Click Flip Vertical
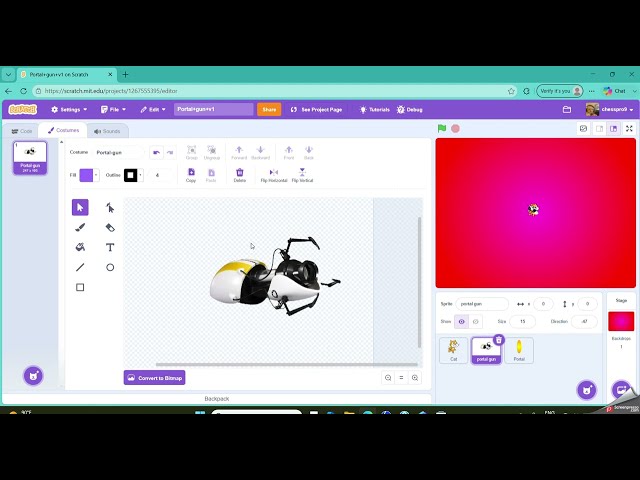This screenshot has height=480, width=640. pyautogui.click(x=302, y=175)
